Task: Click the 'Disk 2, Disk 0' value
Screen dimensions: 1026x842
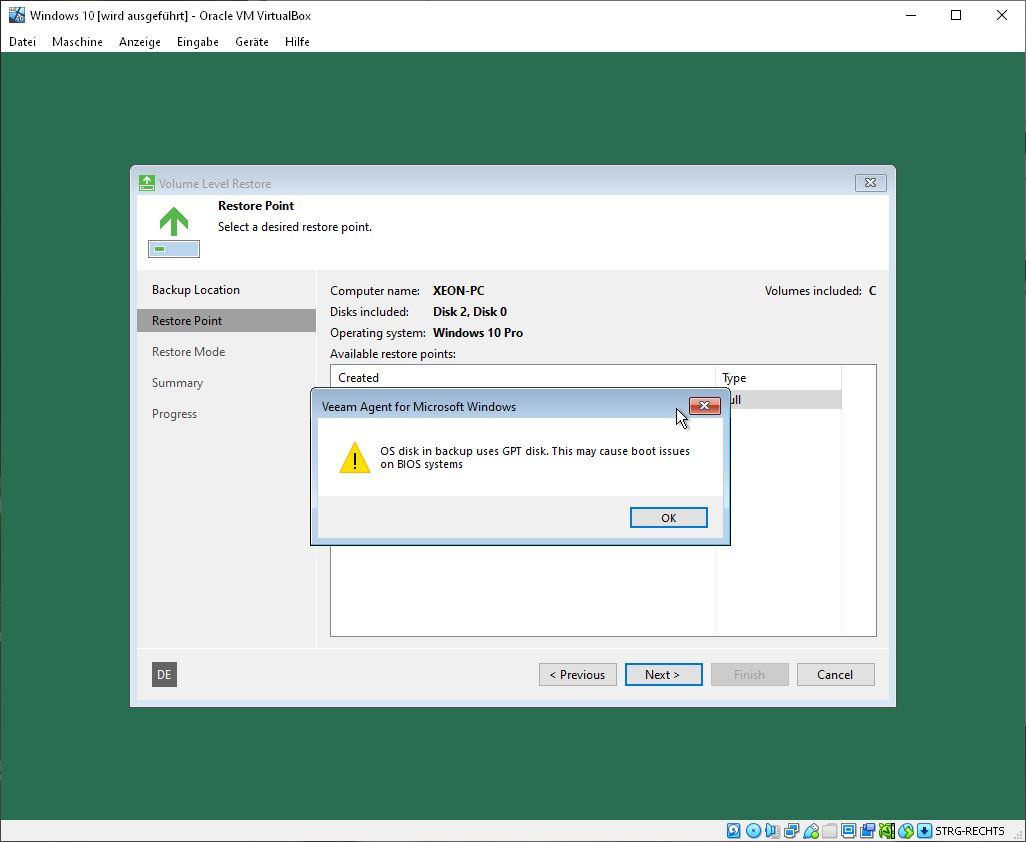Action: click(470, 311)
